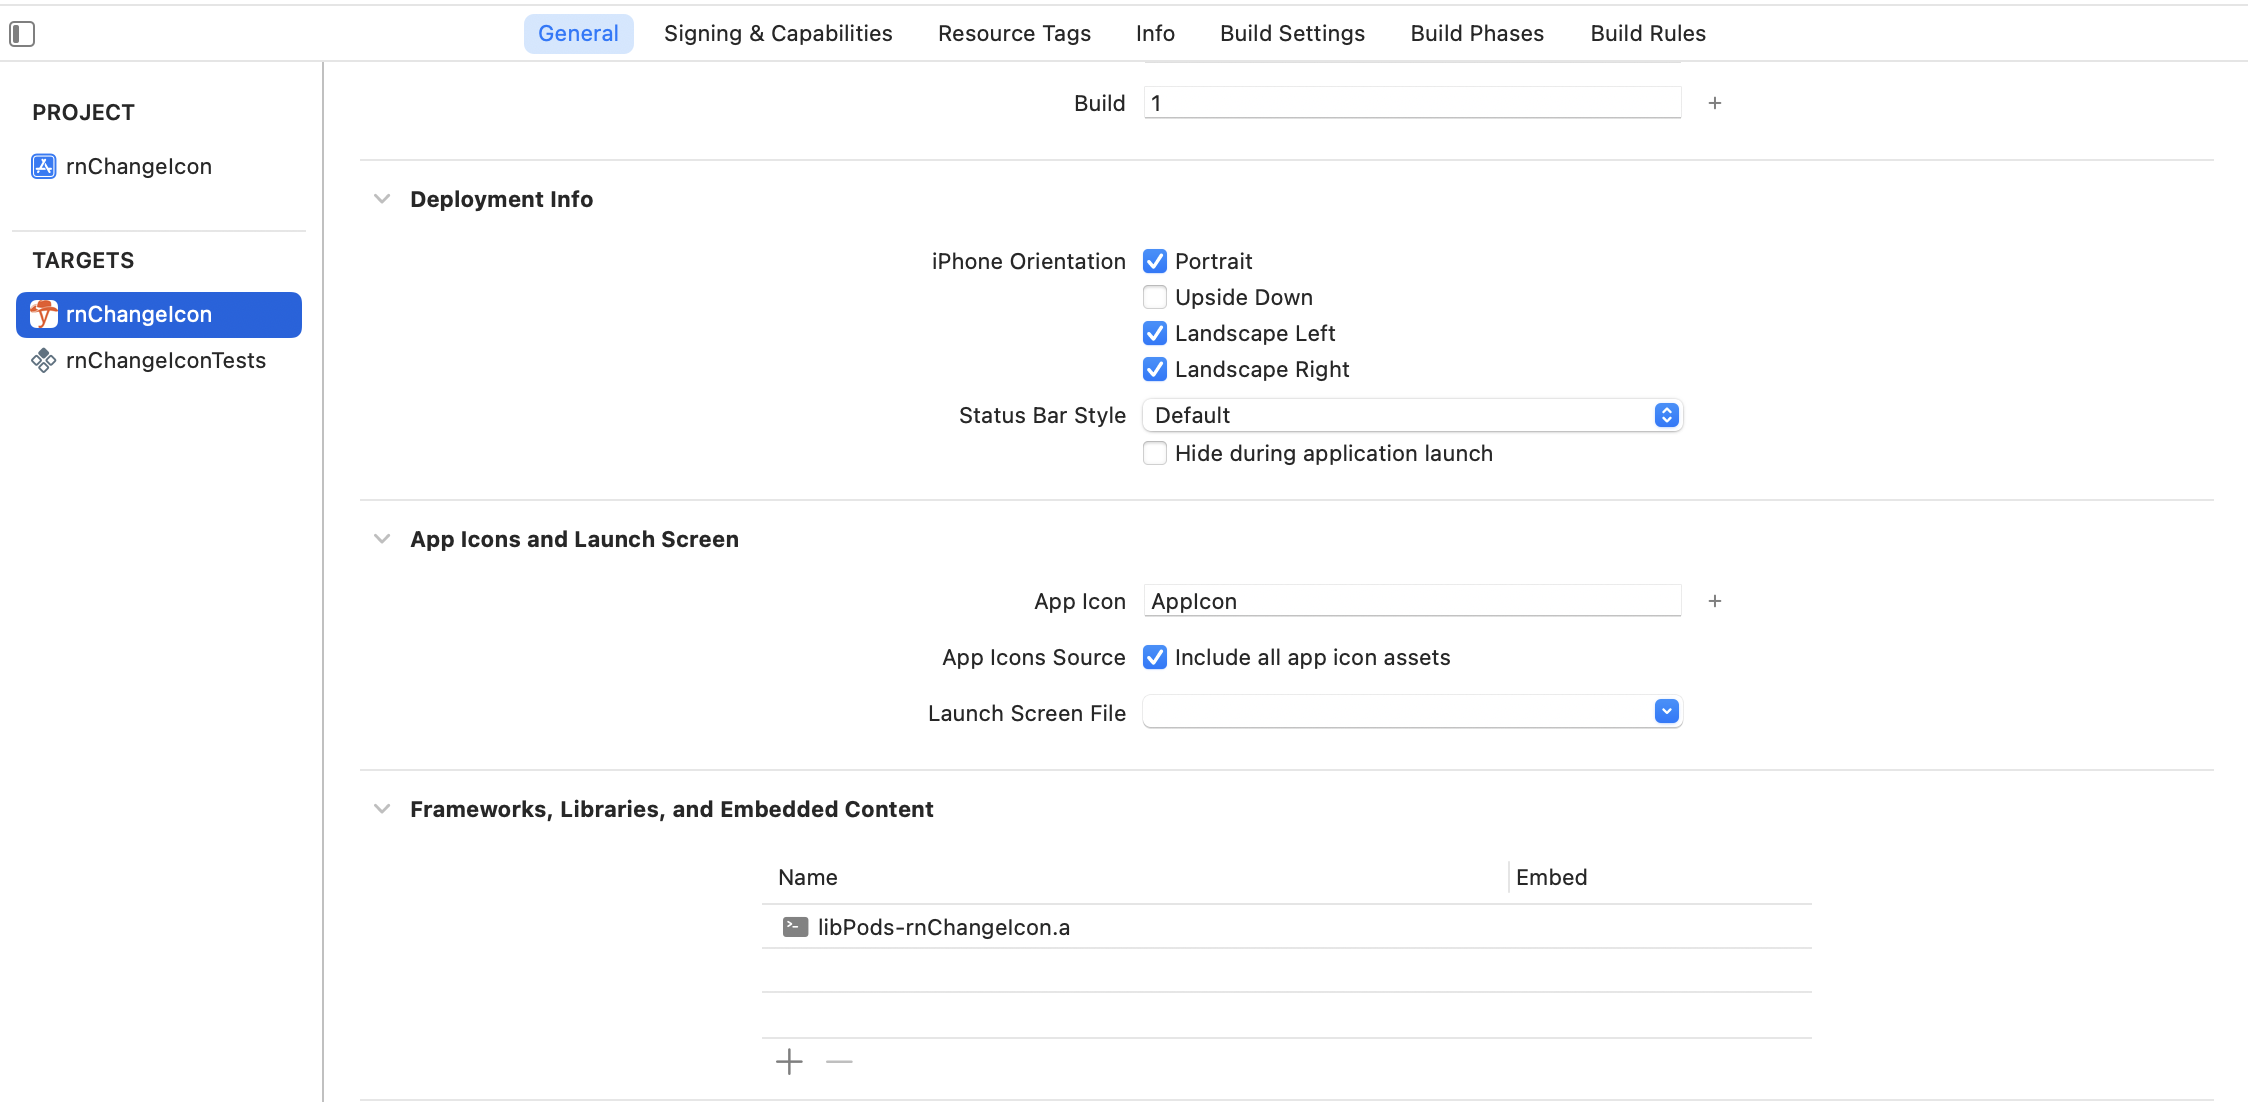2248x1102 pixels.
Task: Click plus icon next to Build field
Action: coord(1714,103)
